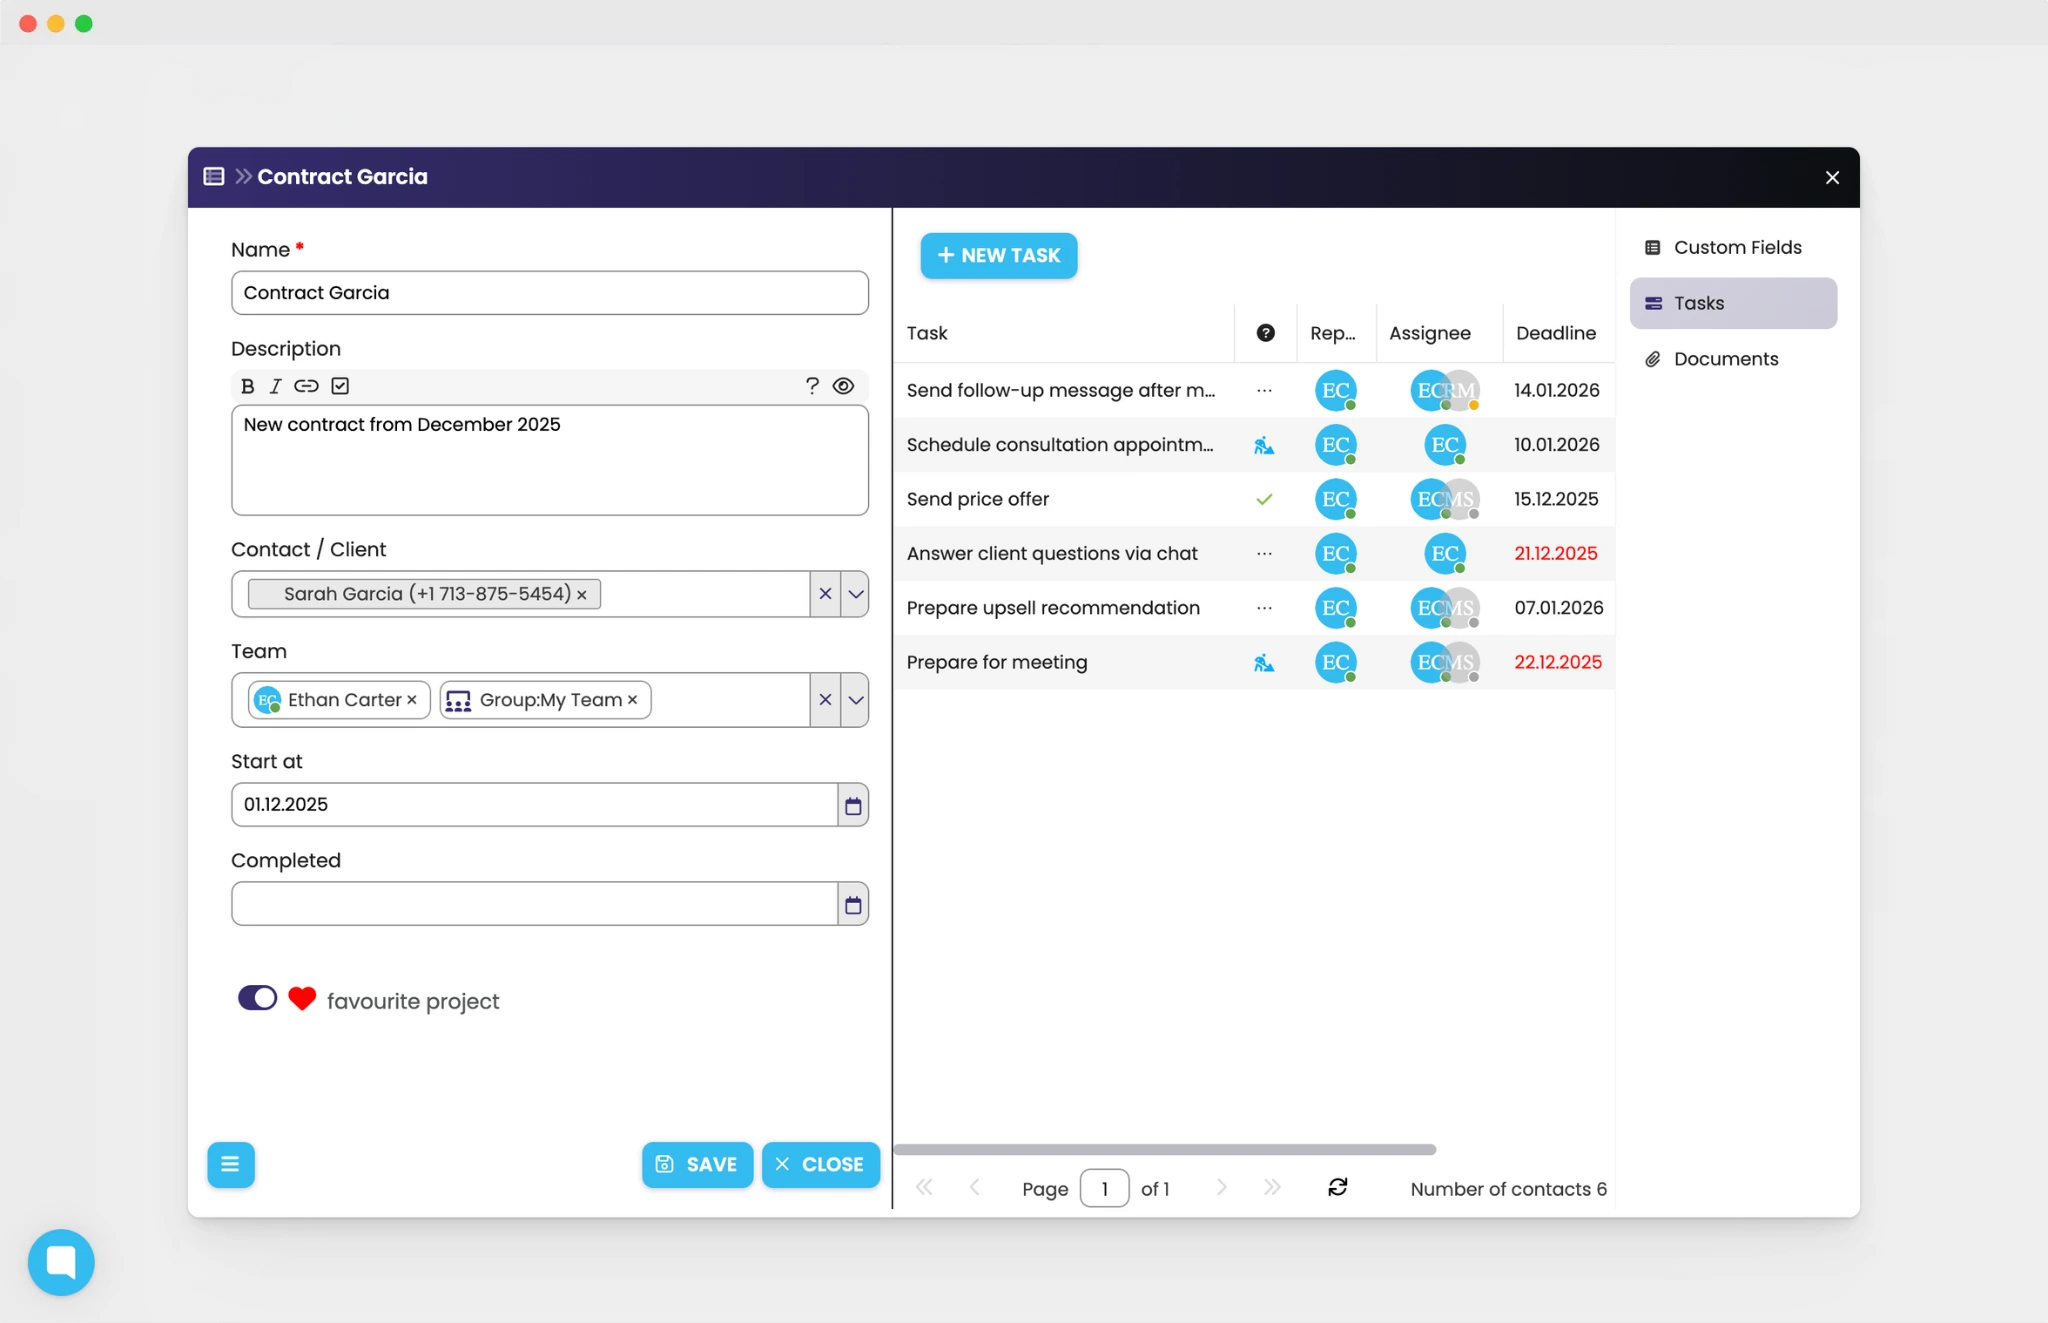
Task: Open Start at calendar picker
Action: tap(852, 805)
